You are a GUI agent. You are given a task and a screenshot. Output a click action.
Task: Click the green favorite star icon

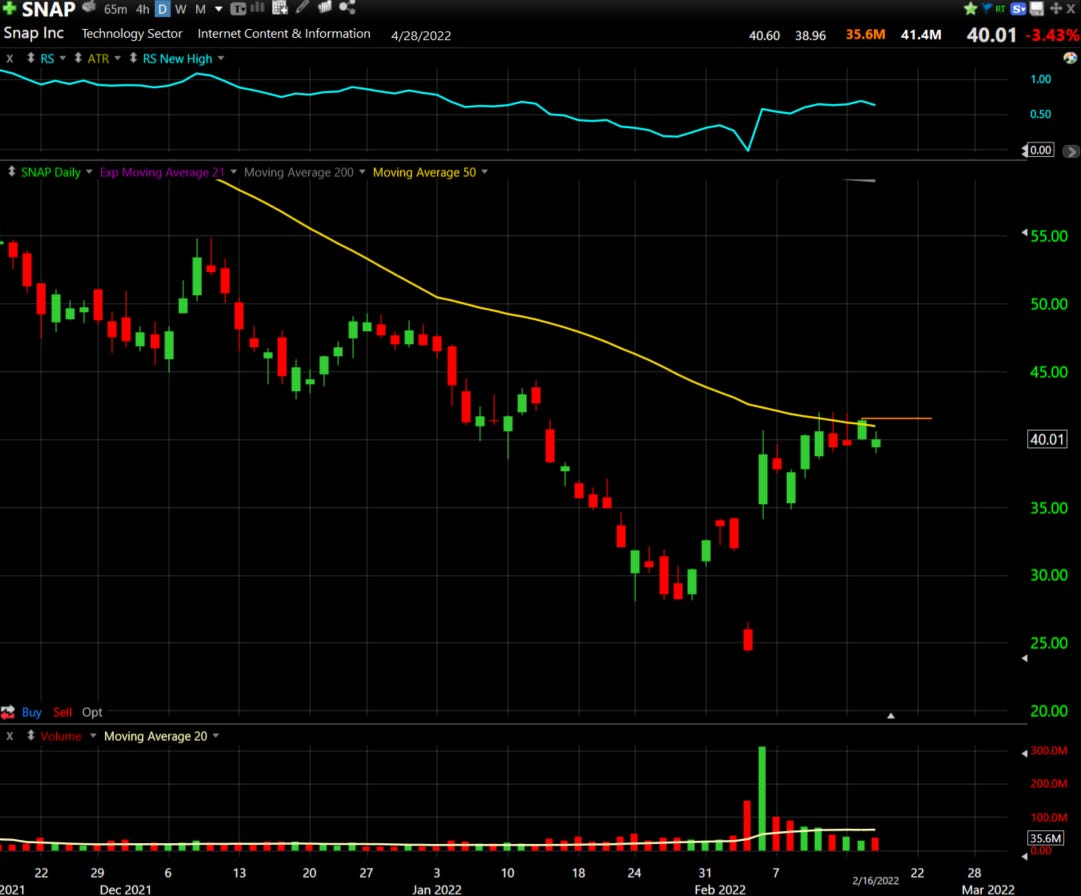tap(971, 8)
